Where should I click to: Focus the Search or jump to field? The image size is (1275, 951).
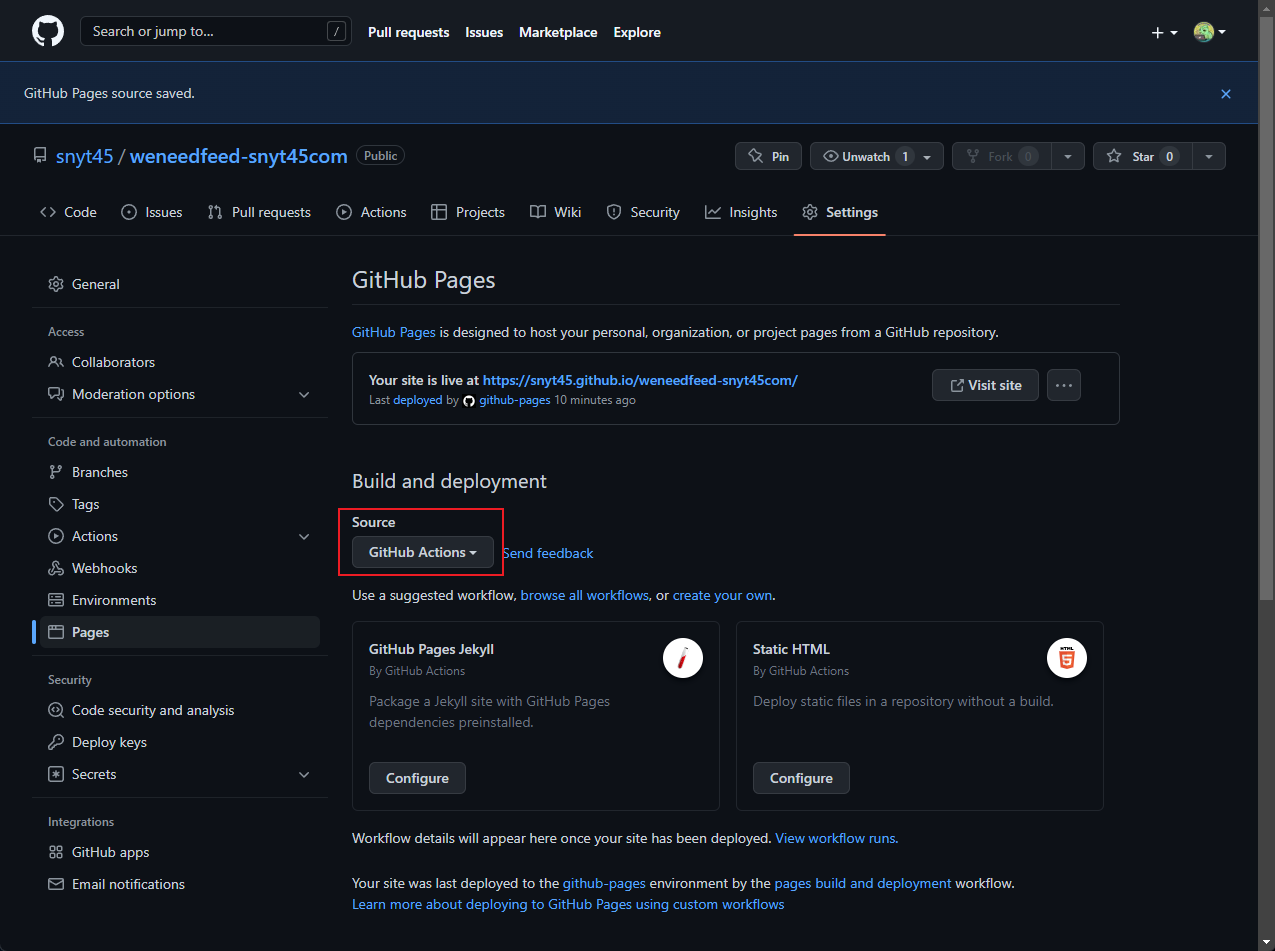[215, 31]
